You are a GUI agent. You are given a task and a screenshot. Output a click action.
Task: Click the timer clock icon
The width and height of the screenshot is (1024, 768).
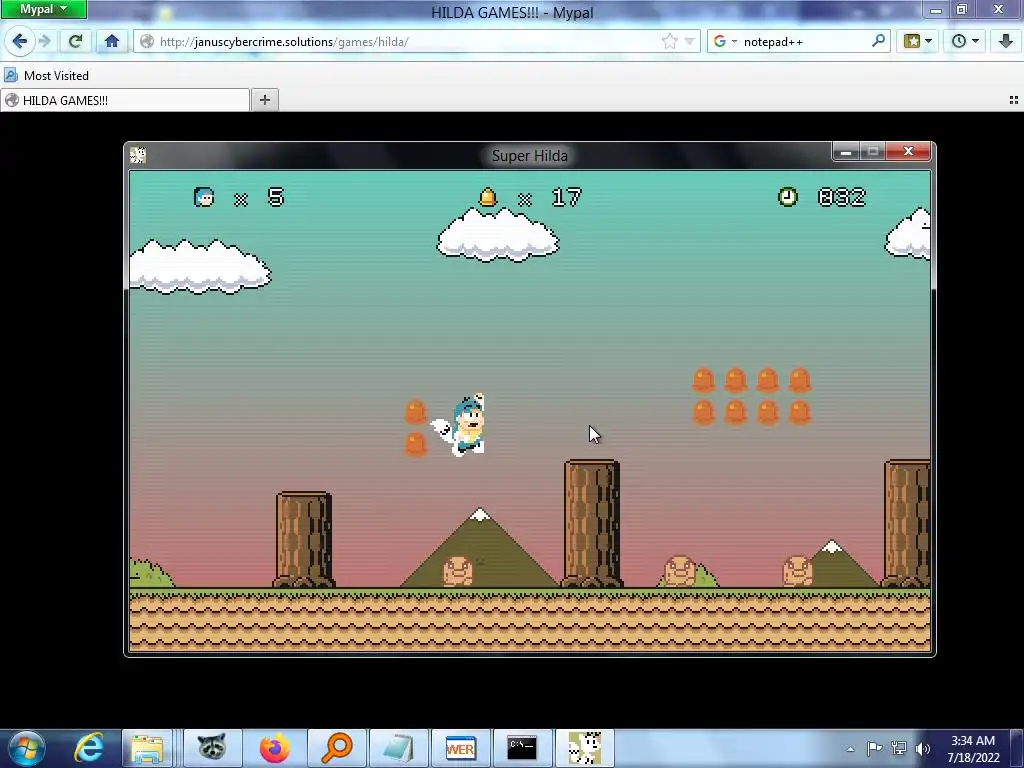[788, 197]
